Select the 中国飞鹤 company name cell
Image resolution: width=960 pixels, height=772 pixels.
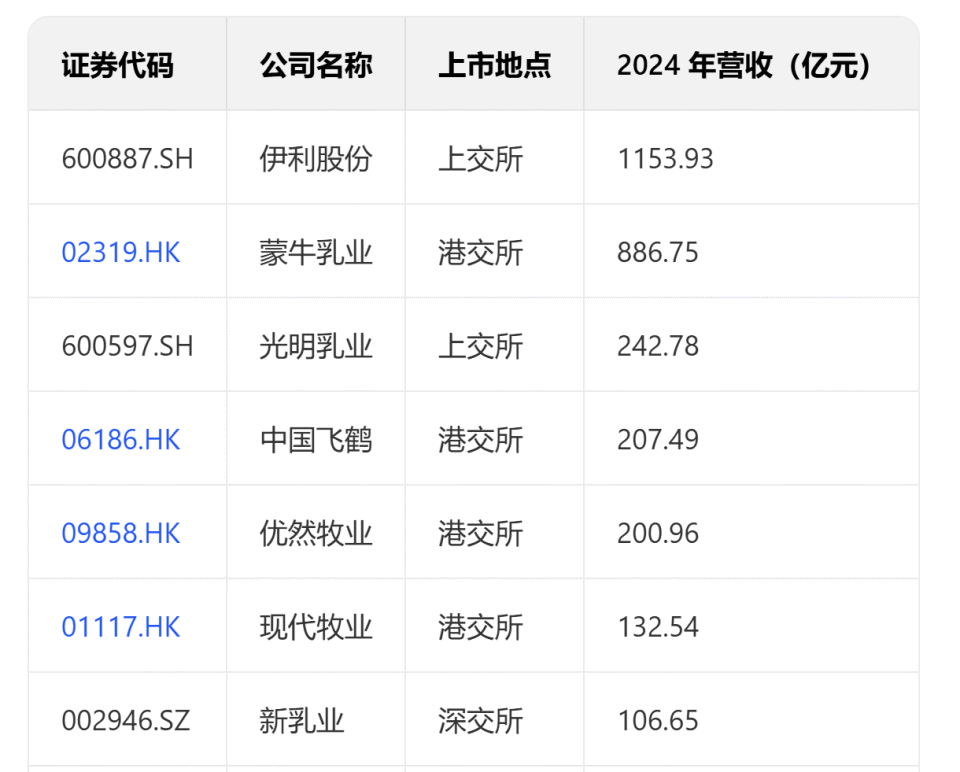(x=316, y=440)
